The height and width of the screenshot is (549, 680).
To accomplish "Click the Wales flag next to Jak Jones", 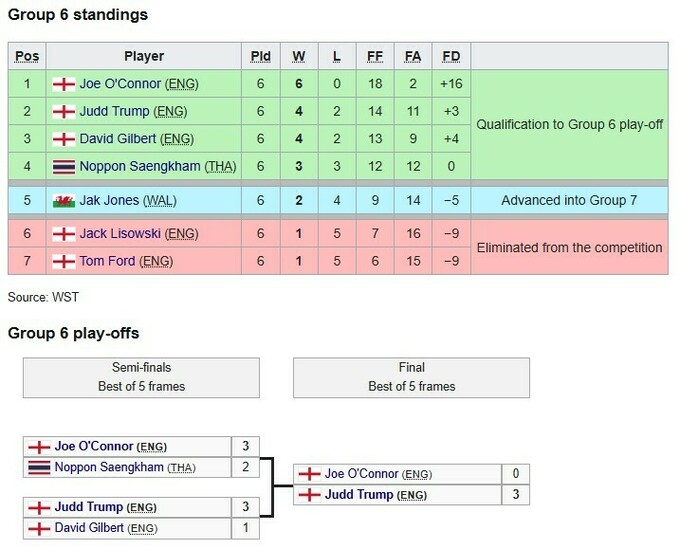I will pos(65,201).
